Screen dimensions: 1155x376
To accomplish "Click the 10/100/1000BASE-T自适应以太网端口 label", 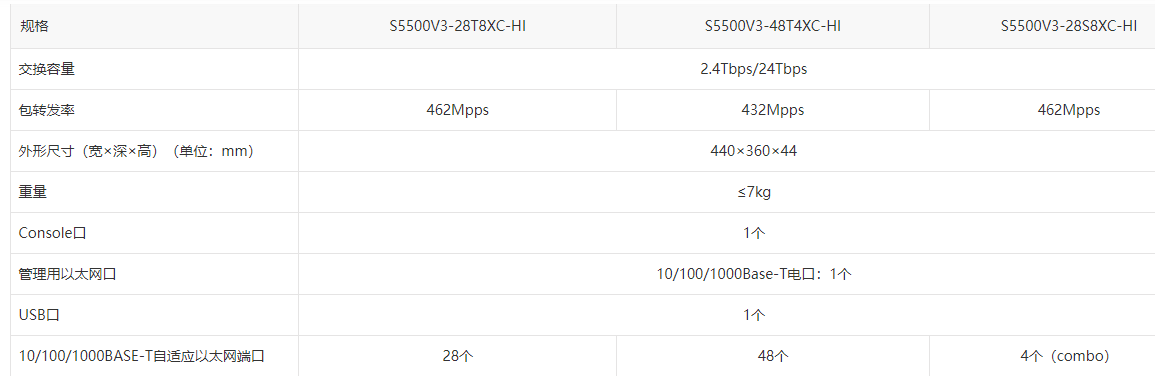I will (141, 356).
